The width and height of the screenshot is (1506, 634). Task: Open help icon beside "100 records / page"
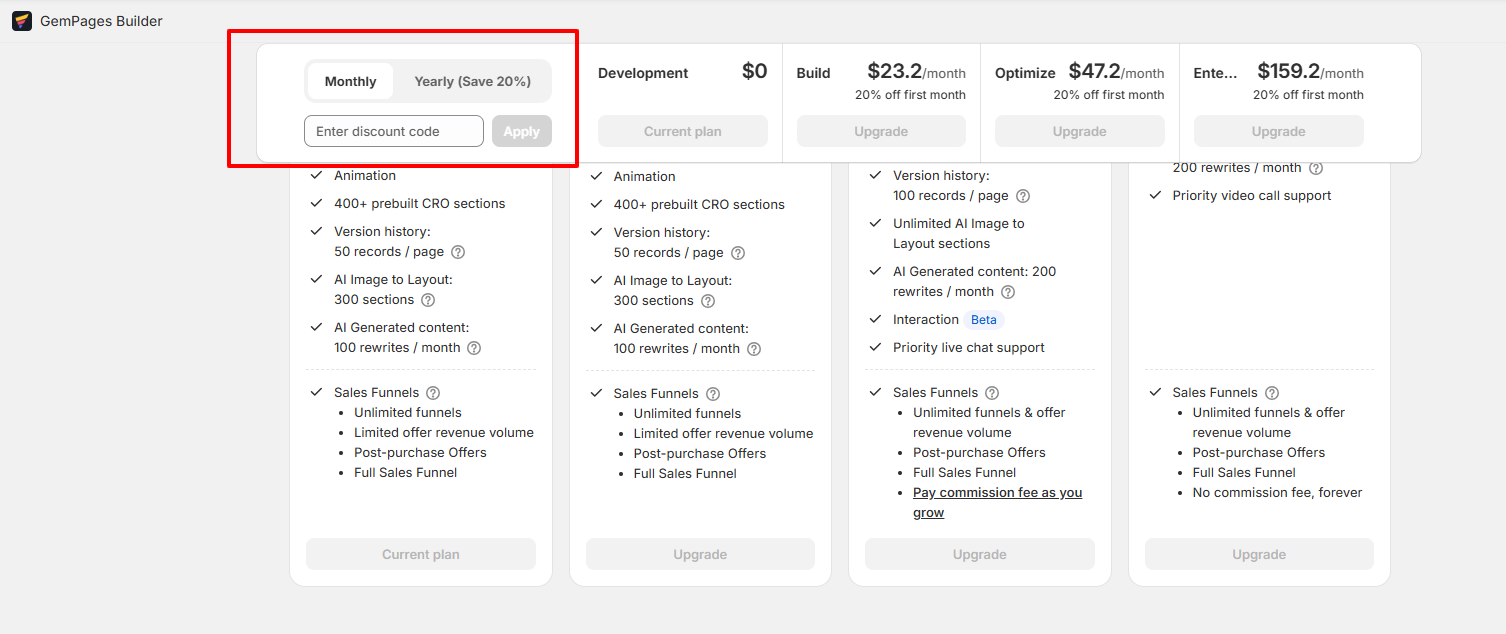click(x=1023, y=196)
